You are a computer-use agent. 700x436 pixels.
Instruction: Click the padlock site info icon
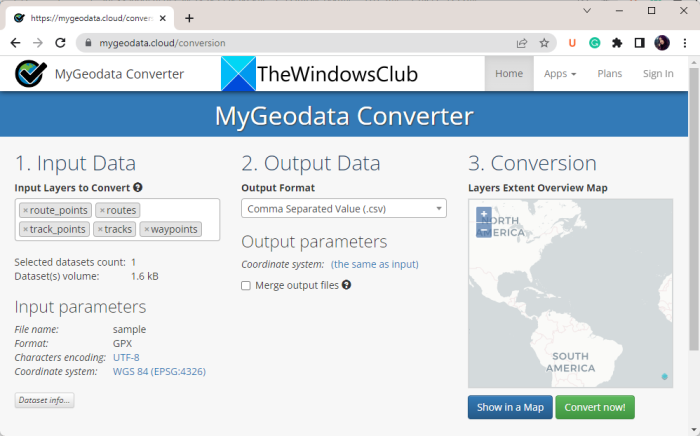pyautogui.click(x=88, y=43)
